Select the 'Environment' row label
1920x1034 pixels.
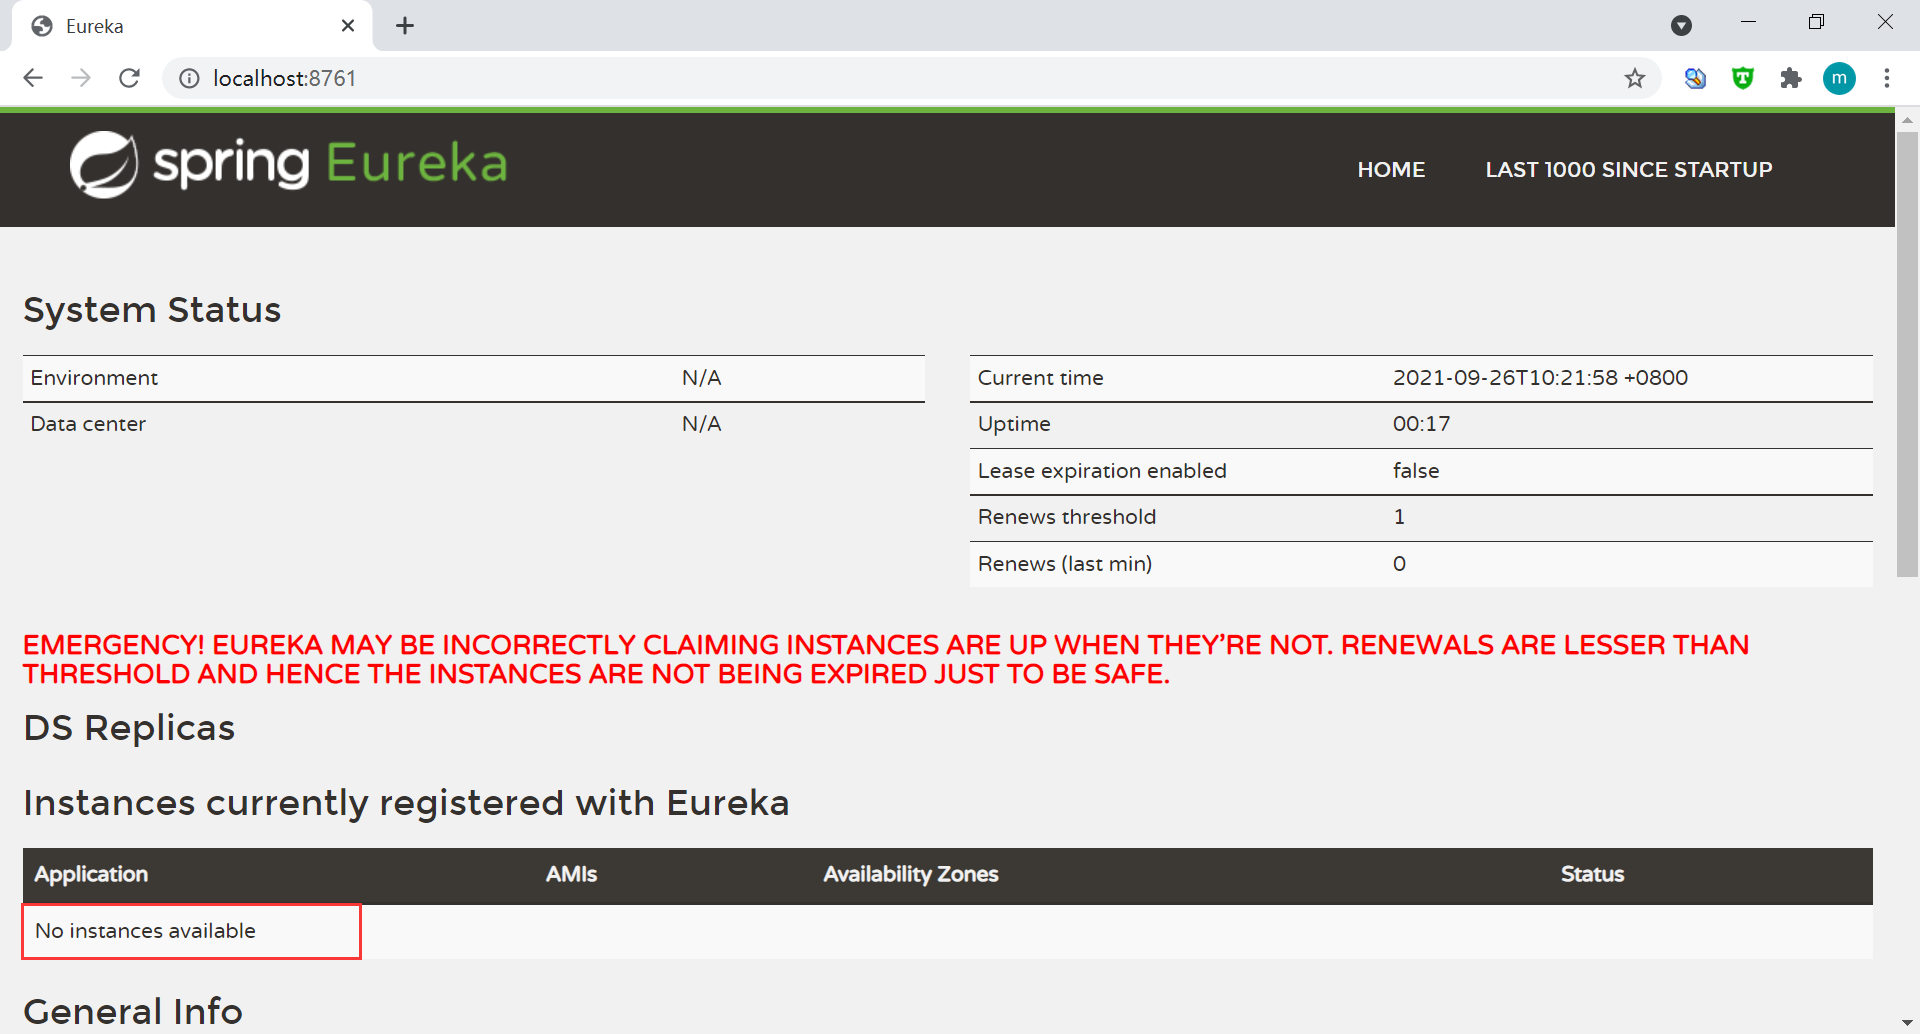(94, 378)
